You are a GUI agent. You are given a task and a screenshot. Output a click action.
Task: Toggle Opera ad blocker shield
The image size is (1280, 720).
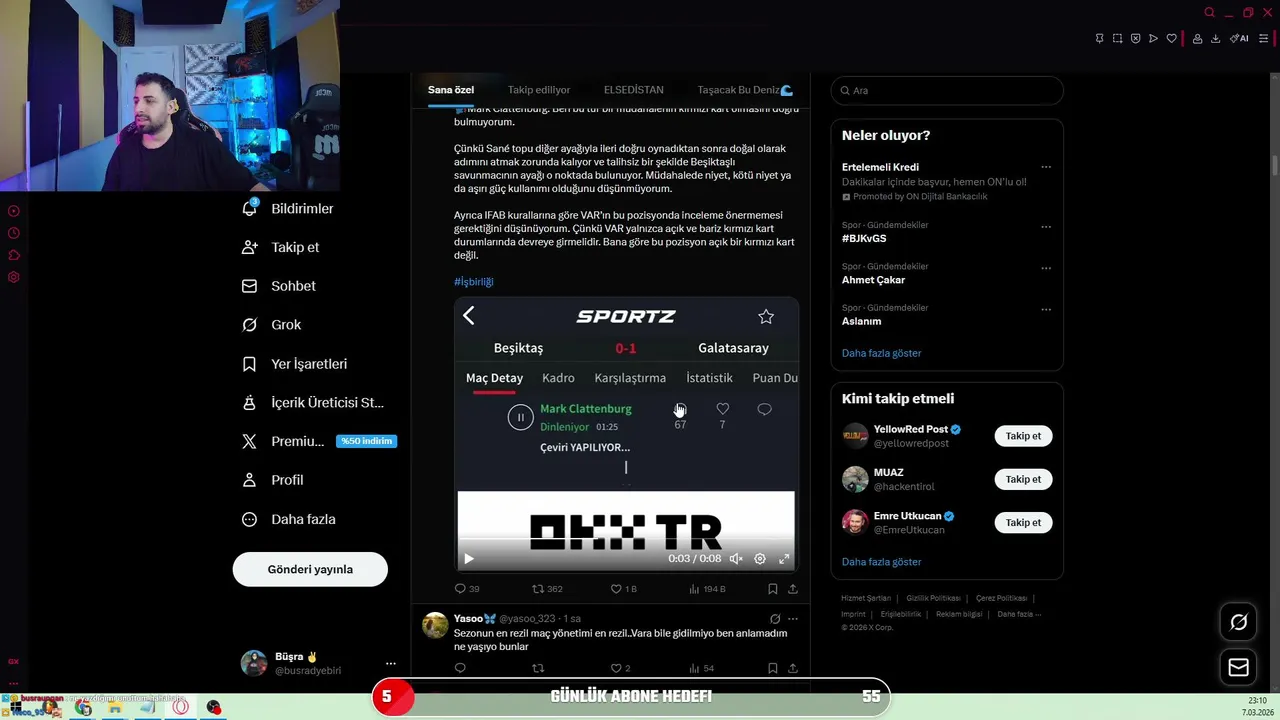click(x=1135, y=38)
